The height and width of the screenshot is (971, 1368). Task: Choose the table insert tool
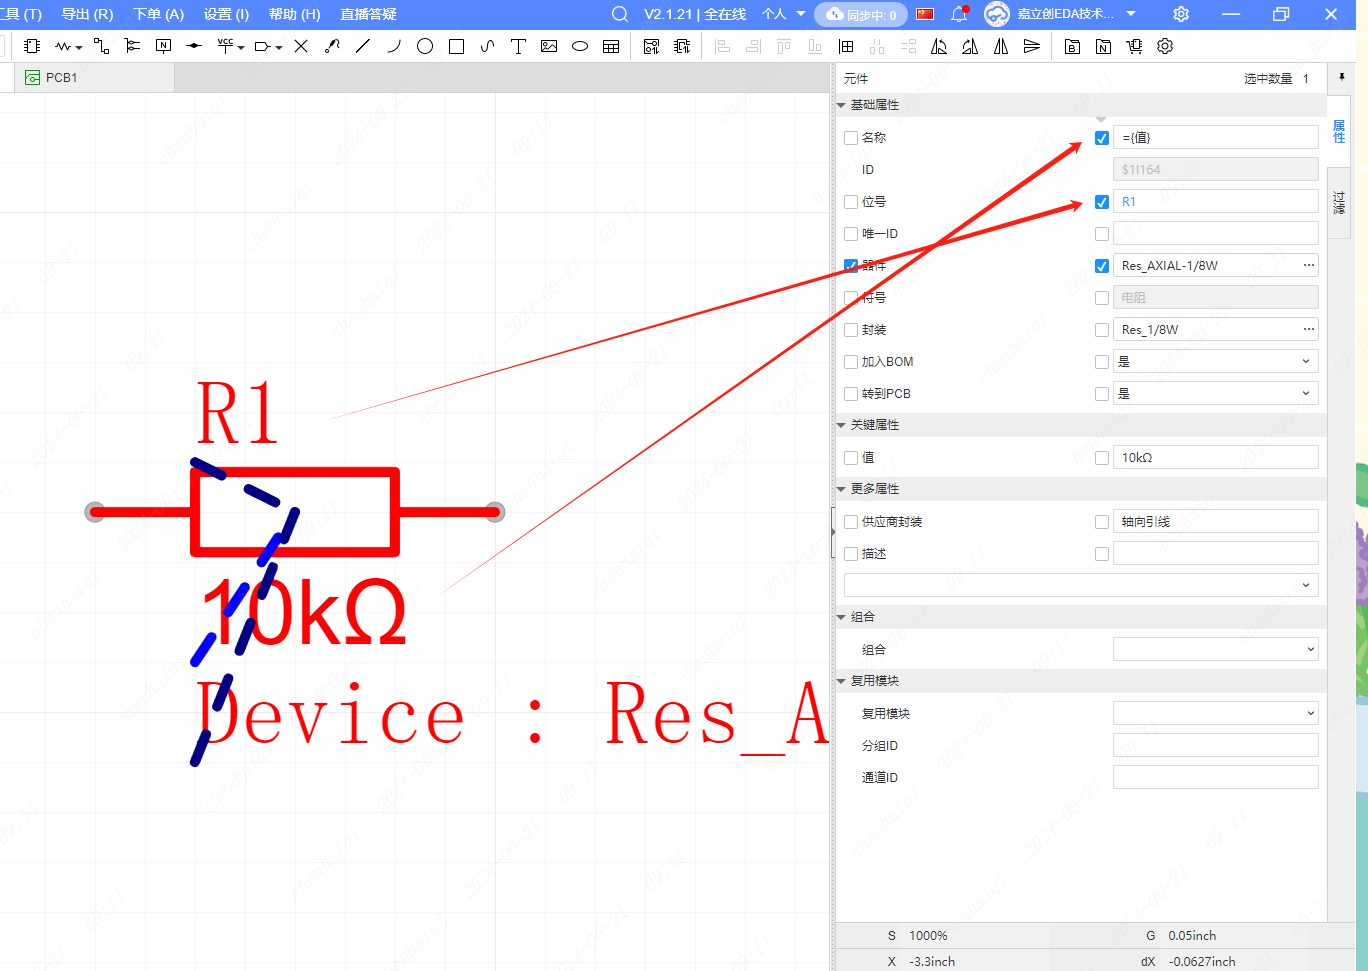pos(611,46)
